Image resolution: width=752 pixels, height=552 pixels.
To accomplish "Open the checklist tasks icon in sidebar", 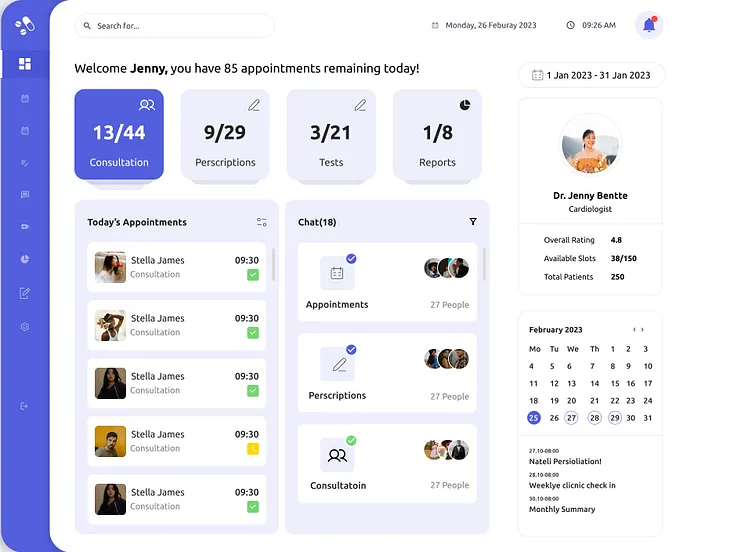I will point(25,163).
